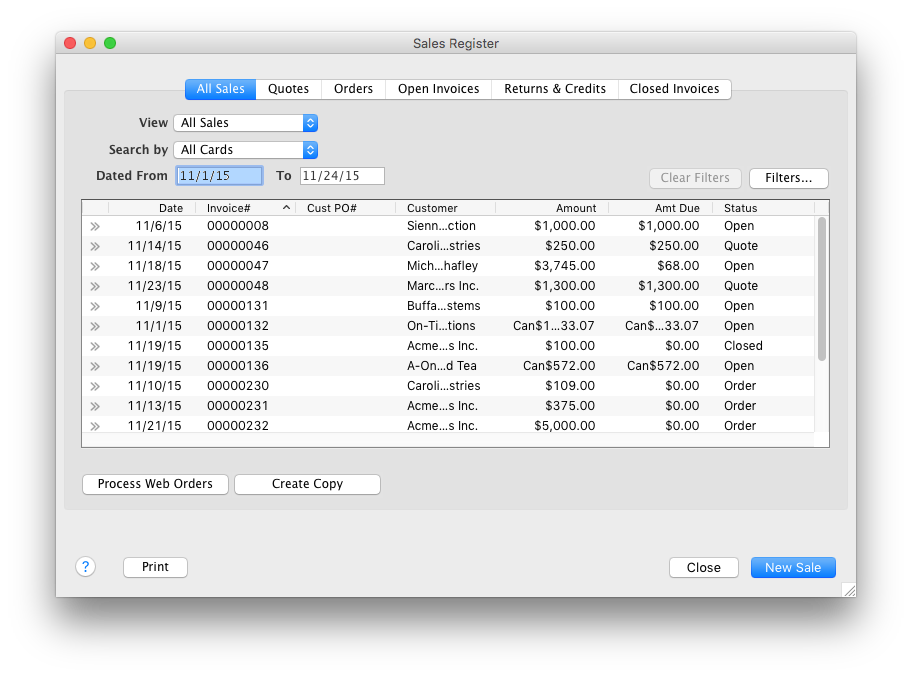The width and height of the screenshot is (912, 677).
Task: Switch to the Quotes tab
Action: tap(288, 89)
